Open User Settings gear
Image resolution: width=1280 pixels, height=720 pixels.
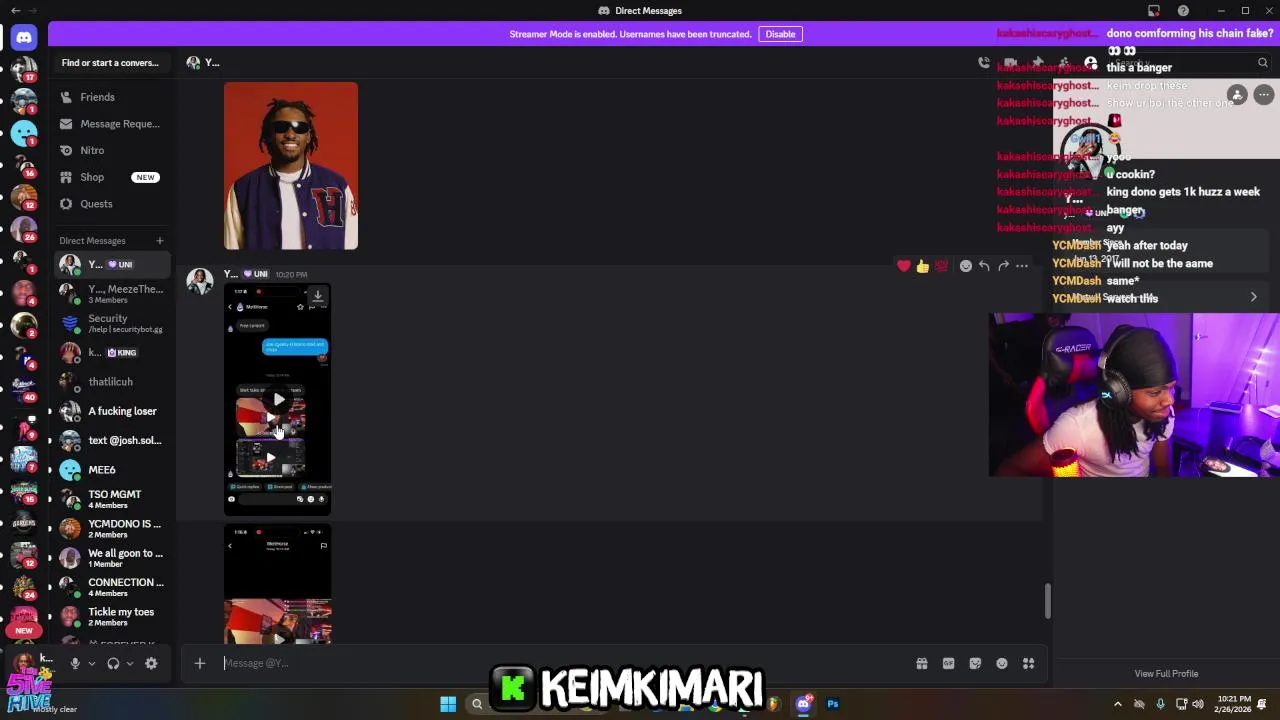[151, 663]
